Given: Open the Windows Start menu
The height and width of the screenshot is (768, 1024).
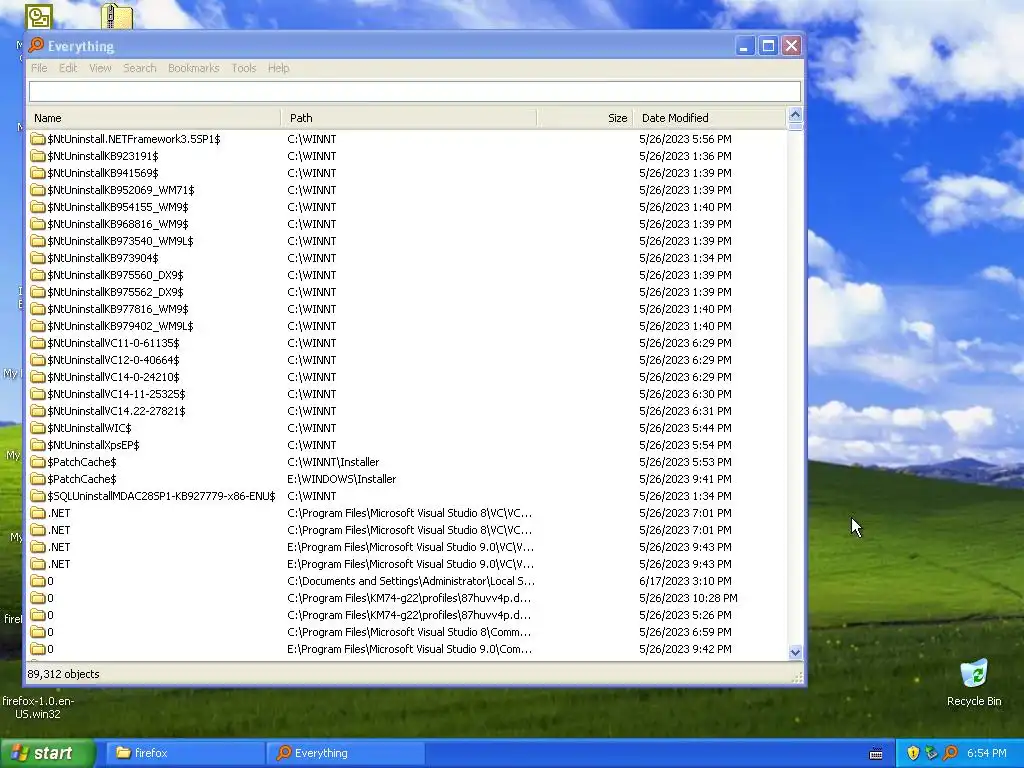Looking at the screenshot, I should [46, 753].
